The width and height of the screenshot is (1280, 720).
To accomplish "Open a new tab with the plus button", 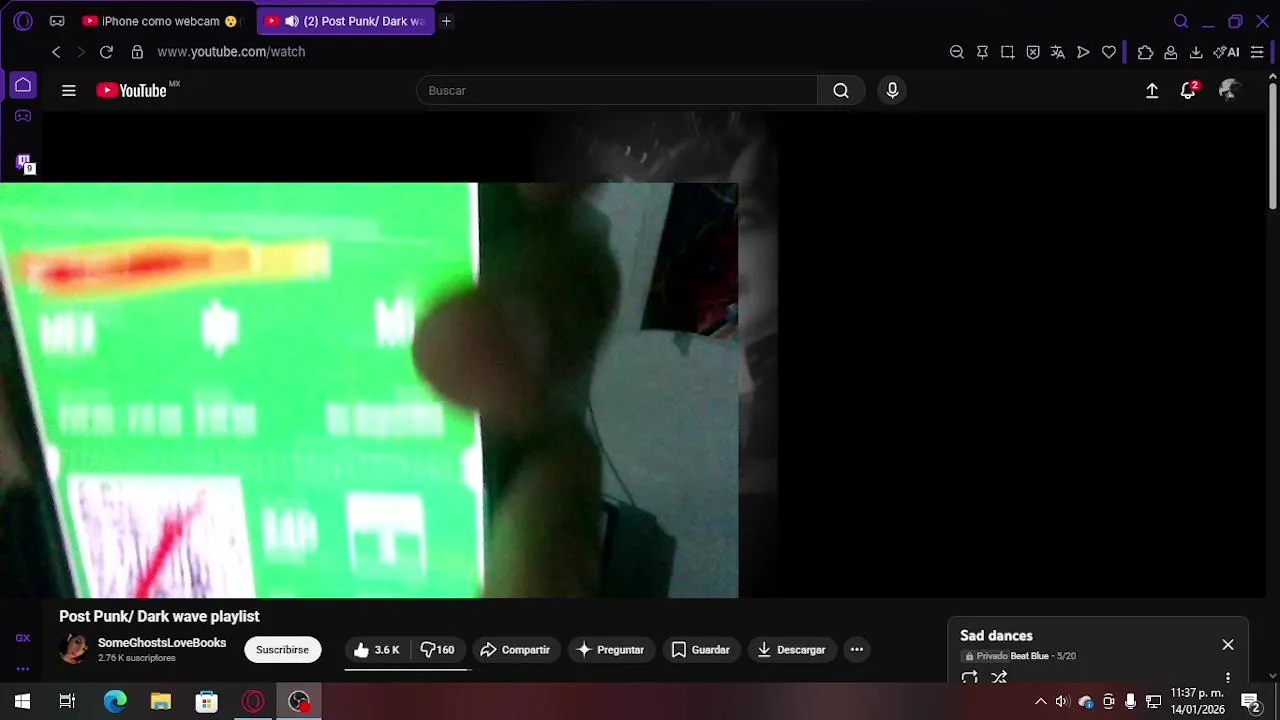I will coord(447,21).
